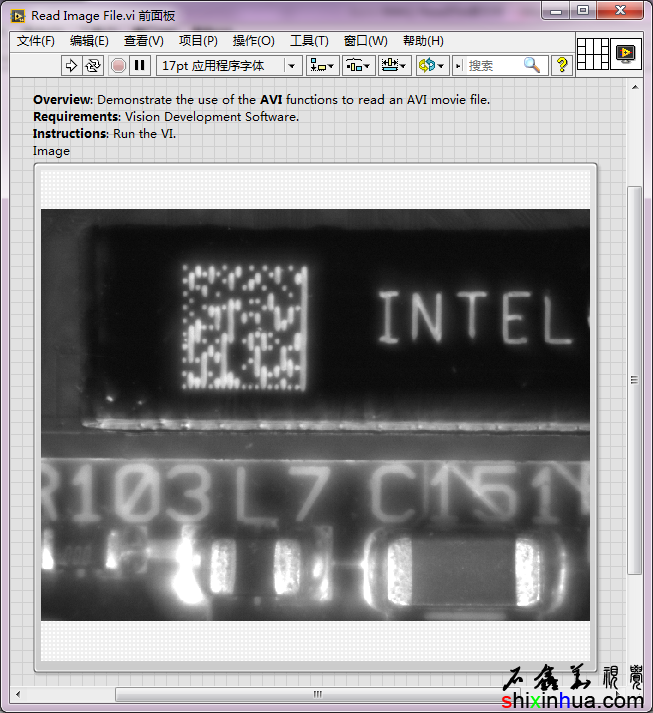Open the font dropdown showing 17pt application font
This screenshot has width=653, height=713.
(x=229, y=65)
